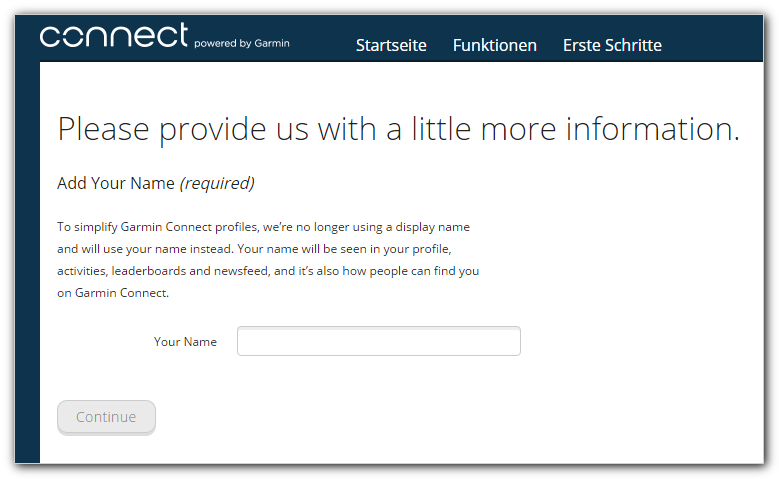Viewport: 779px width, 479px height.
Task: Click the 'and will use your name instead' line
Action: click(254, 249)
